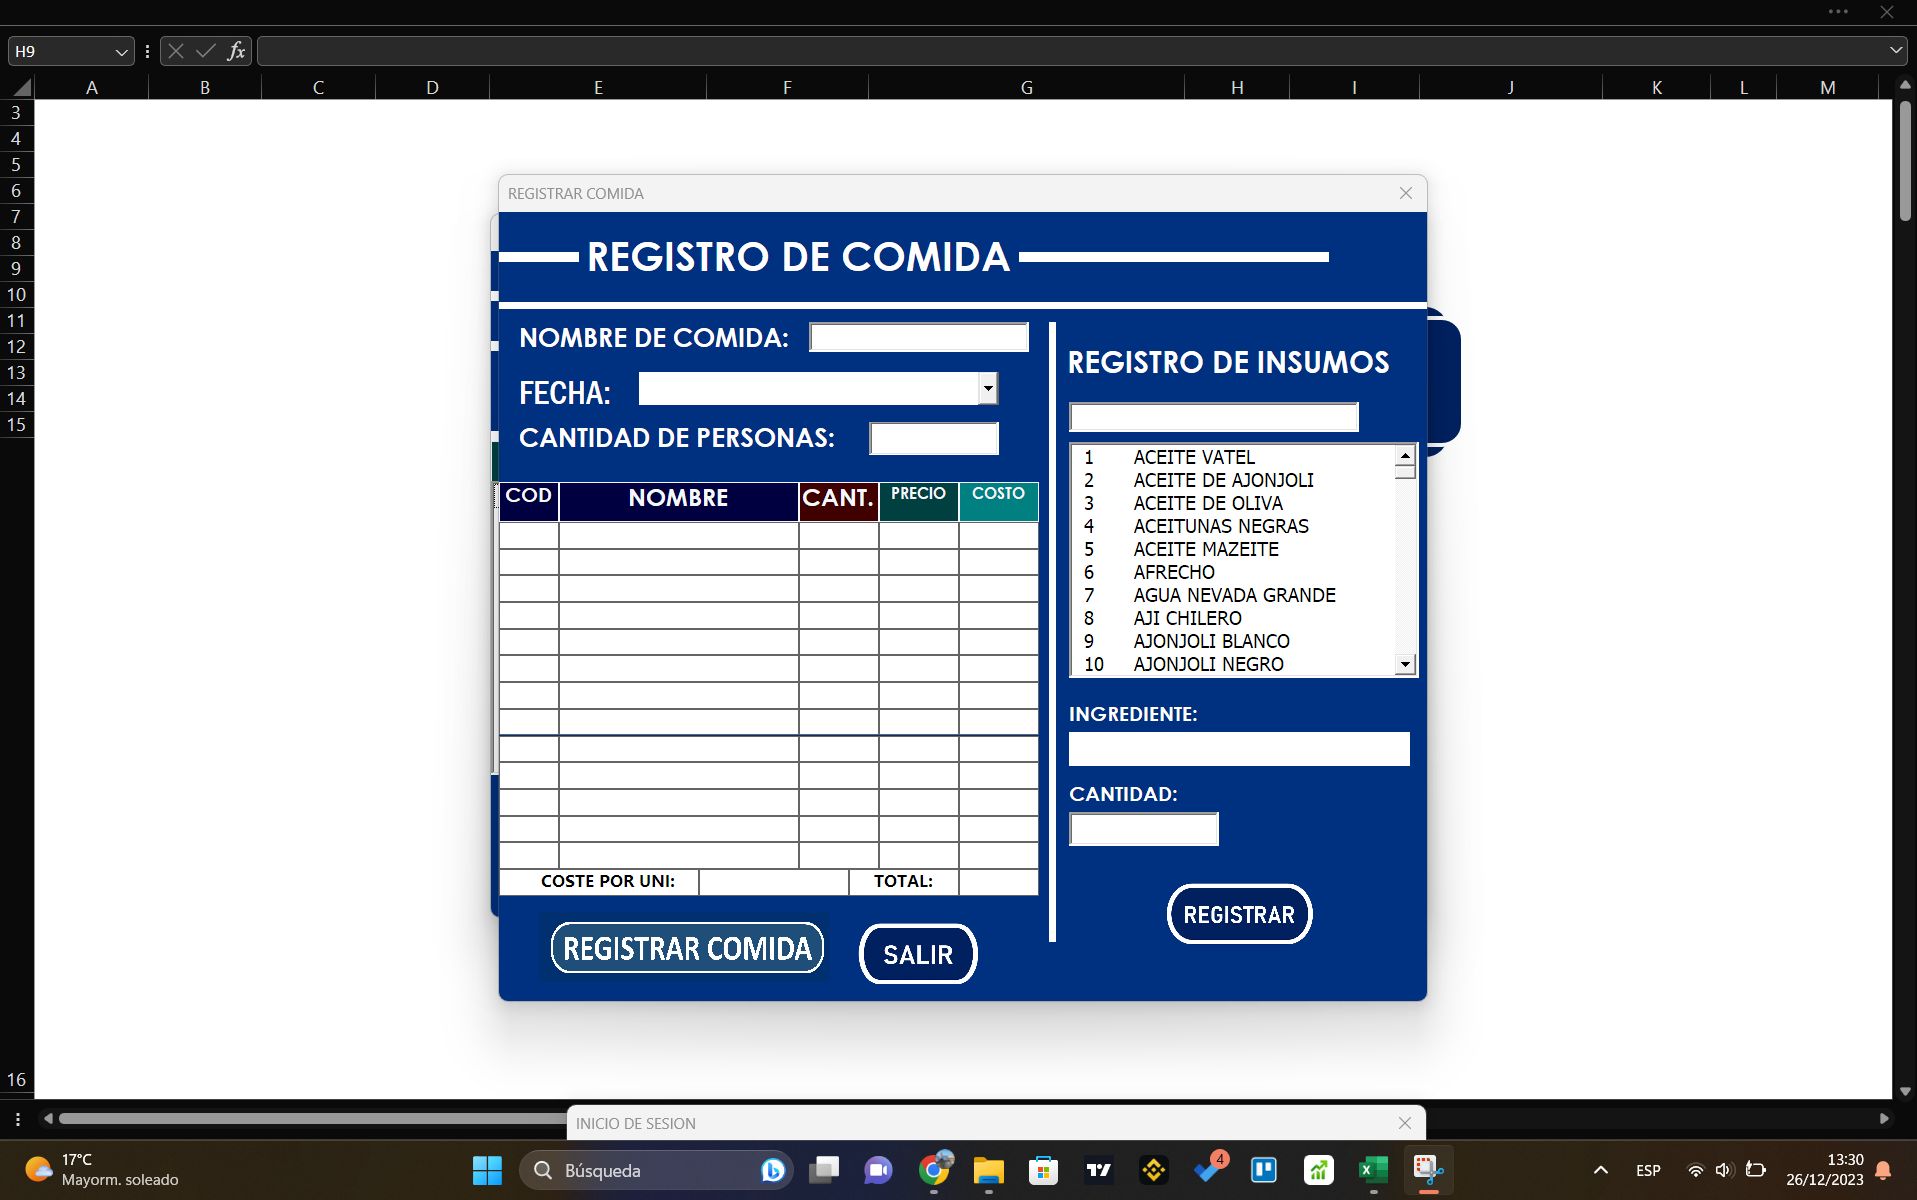Viewport: 1917px width, 1200px height.
Task: Open Microsoft To Do from the taskbar
Action: point(1209,1169)
